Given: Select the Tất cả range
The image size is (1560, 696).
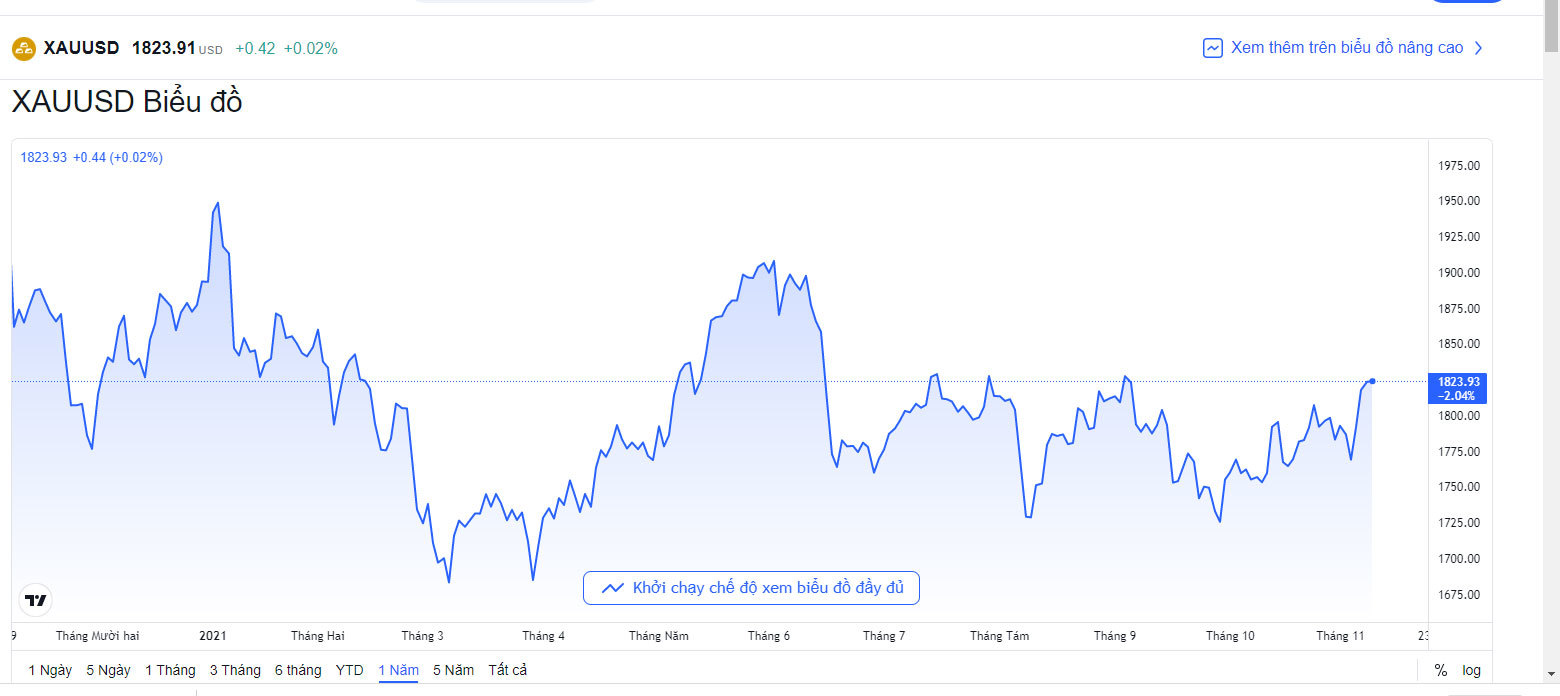Looking at the screenshot, I should click(x=507, y=670).
